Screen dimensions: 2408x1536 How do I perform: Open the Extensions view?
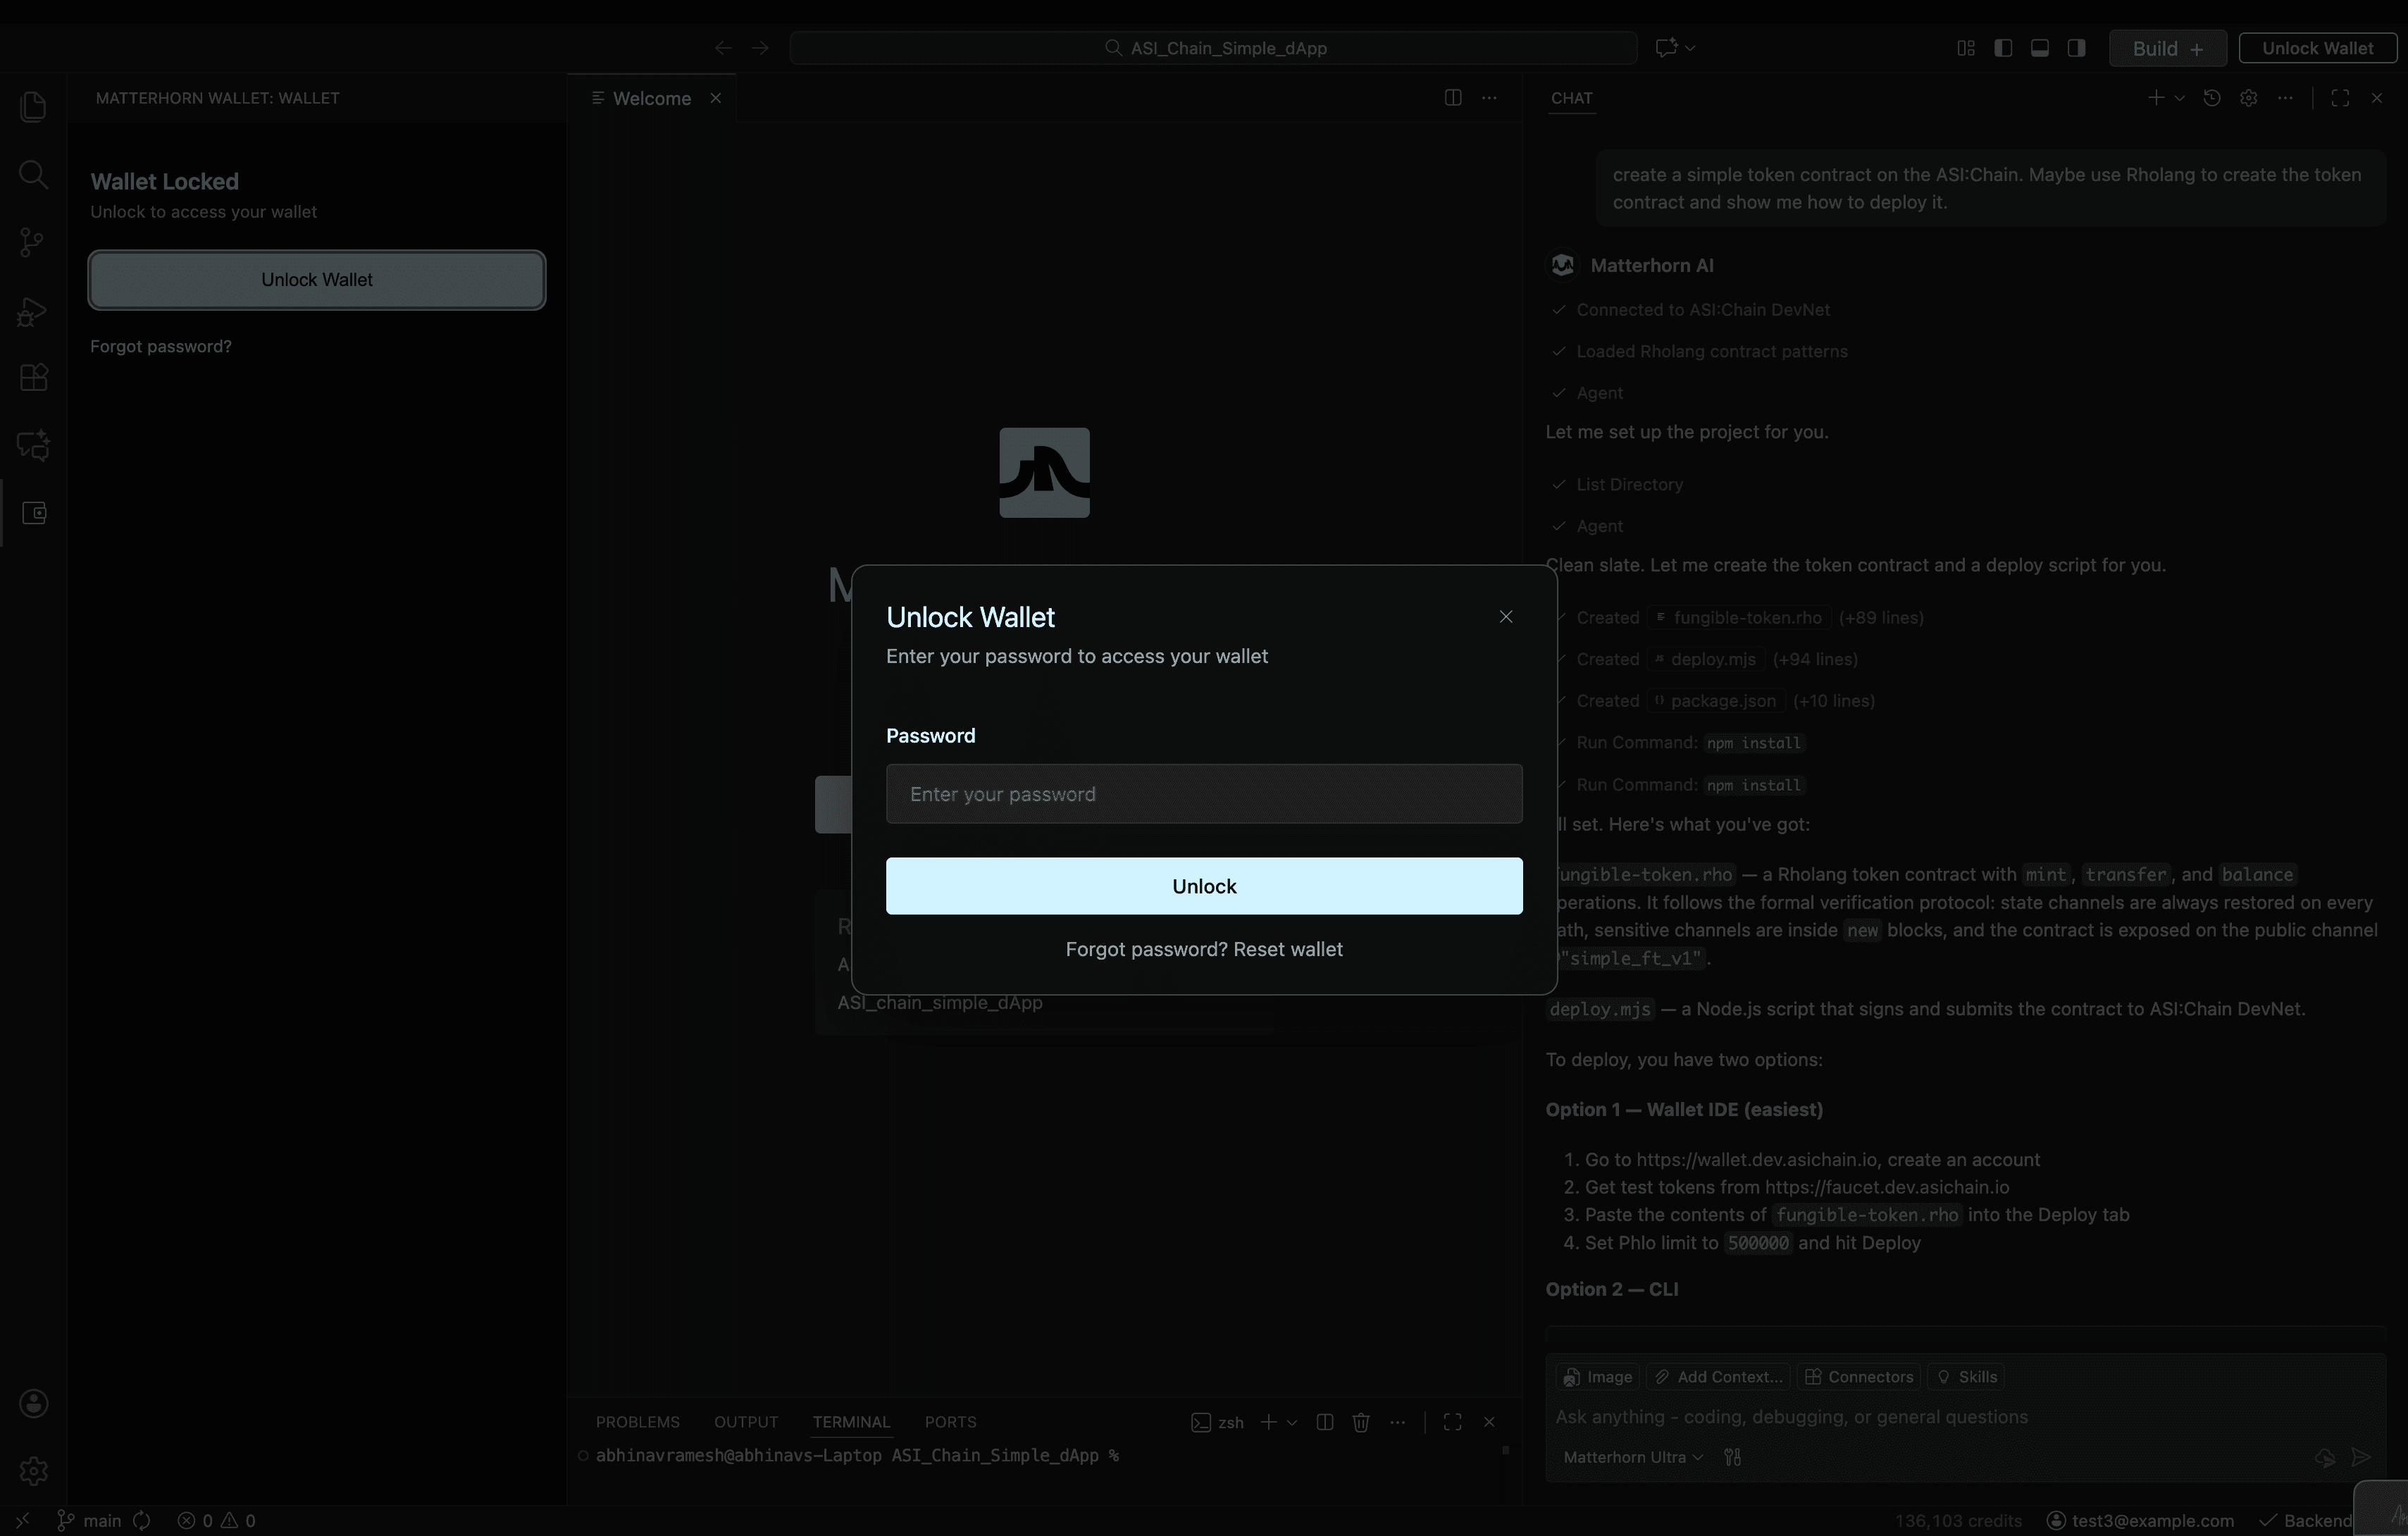(33, 378)
